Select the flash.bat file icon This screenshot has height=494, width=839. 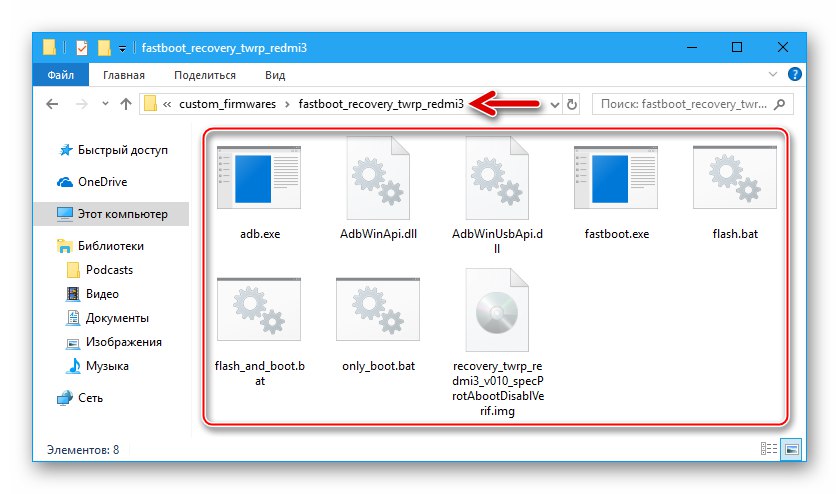point(735,177)
